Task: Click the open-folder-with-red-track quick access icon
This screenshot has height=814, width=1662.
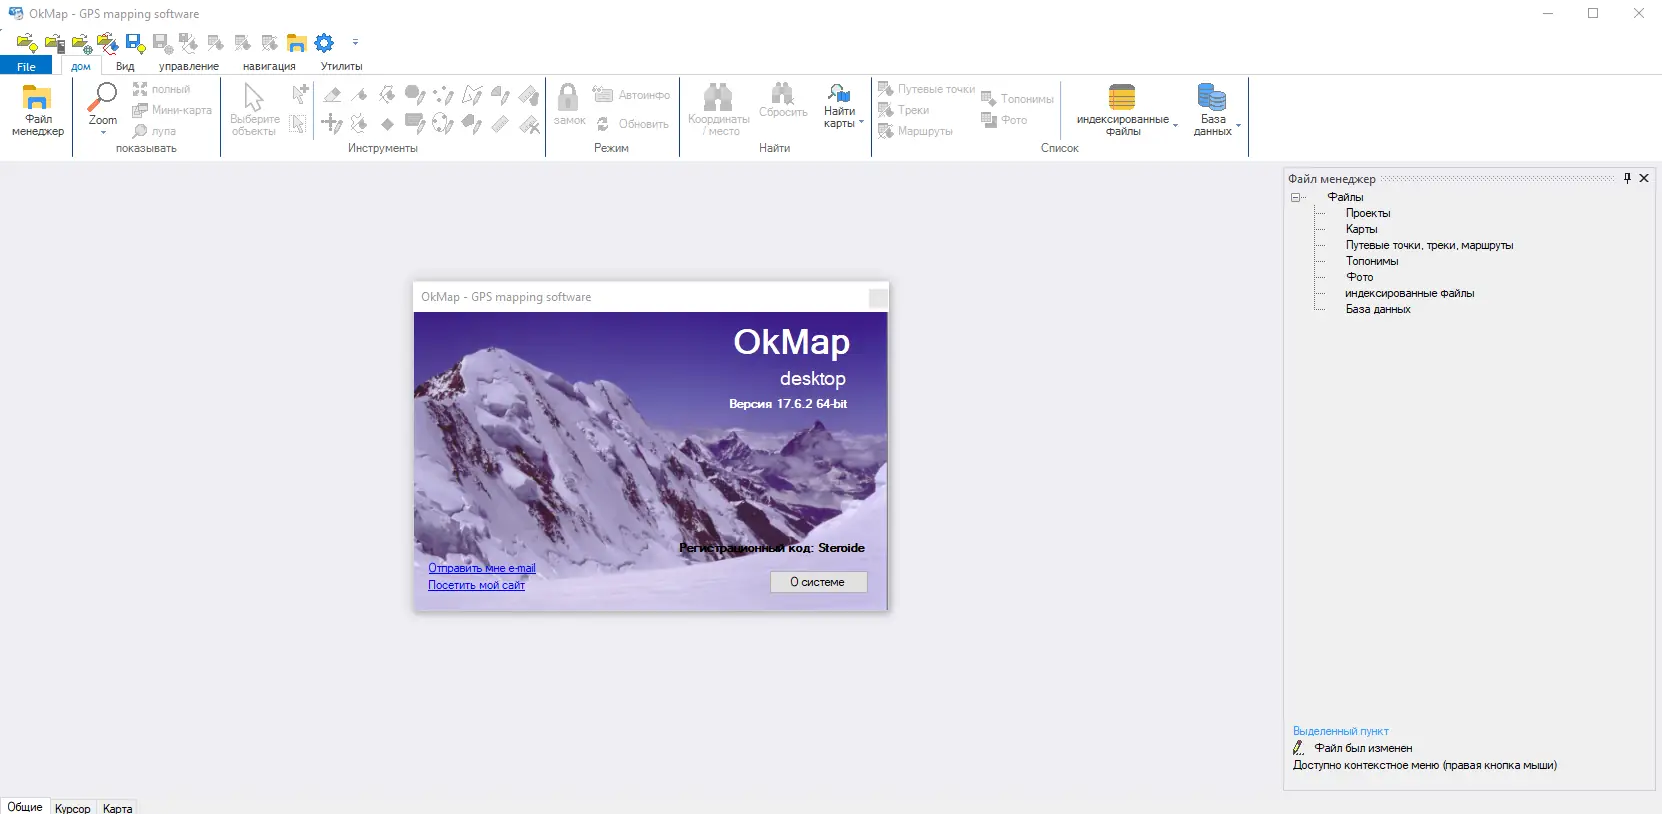Action: pyautogui.click(x=108, y=43)
